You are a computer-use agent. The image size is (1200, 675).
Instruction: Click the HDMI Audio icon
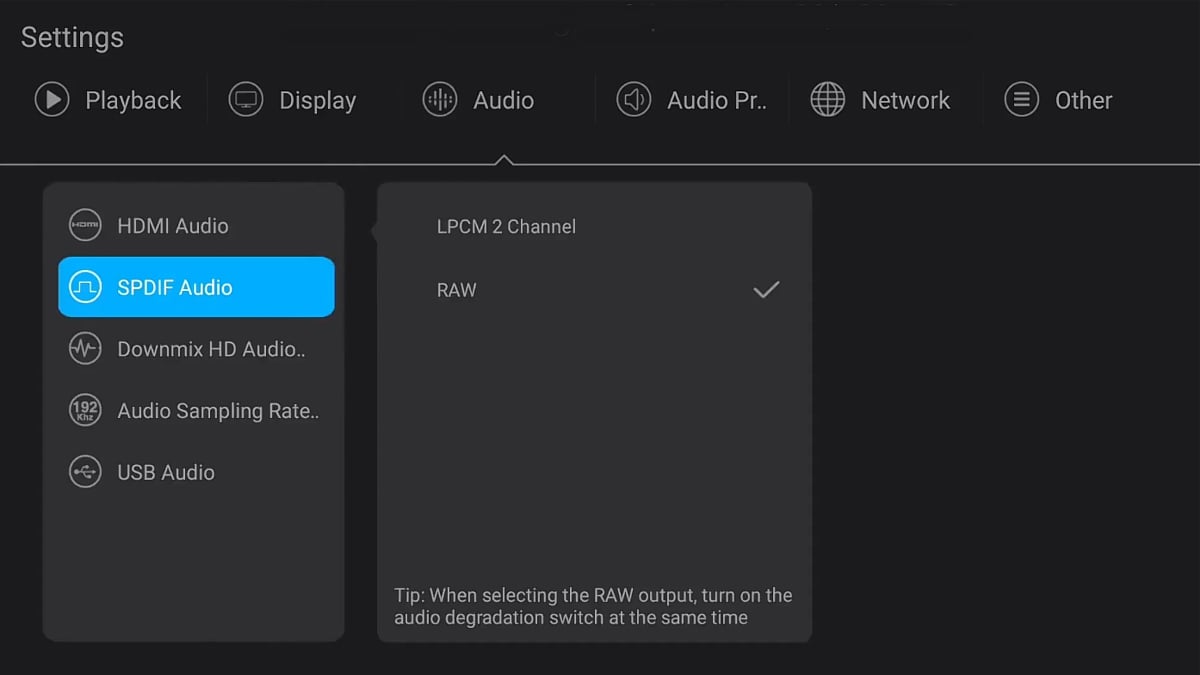point(85,226)
